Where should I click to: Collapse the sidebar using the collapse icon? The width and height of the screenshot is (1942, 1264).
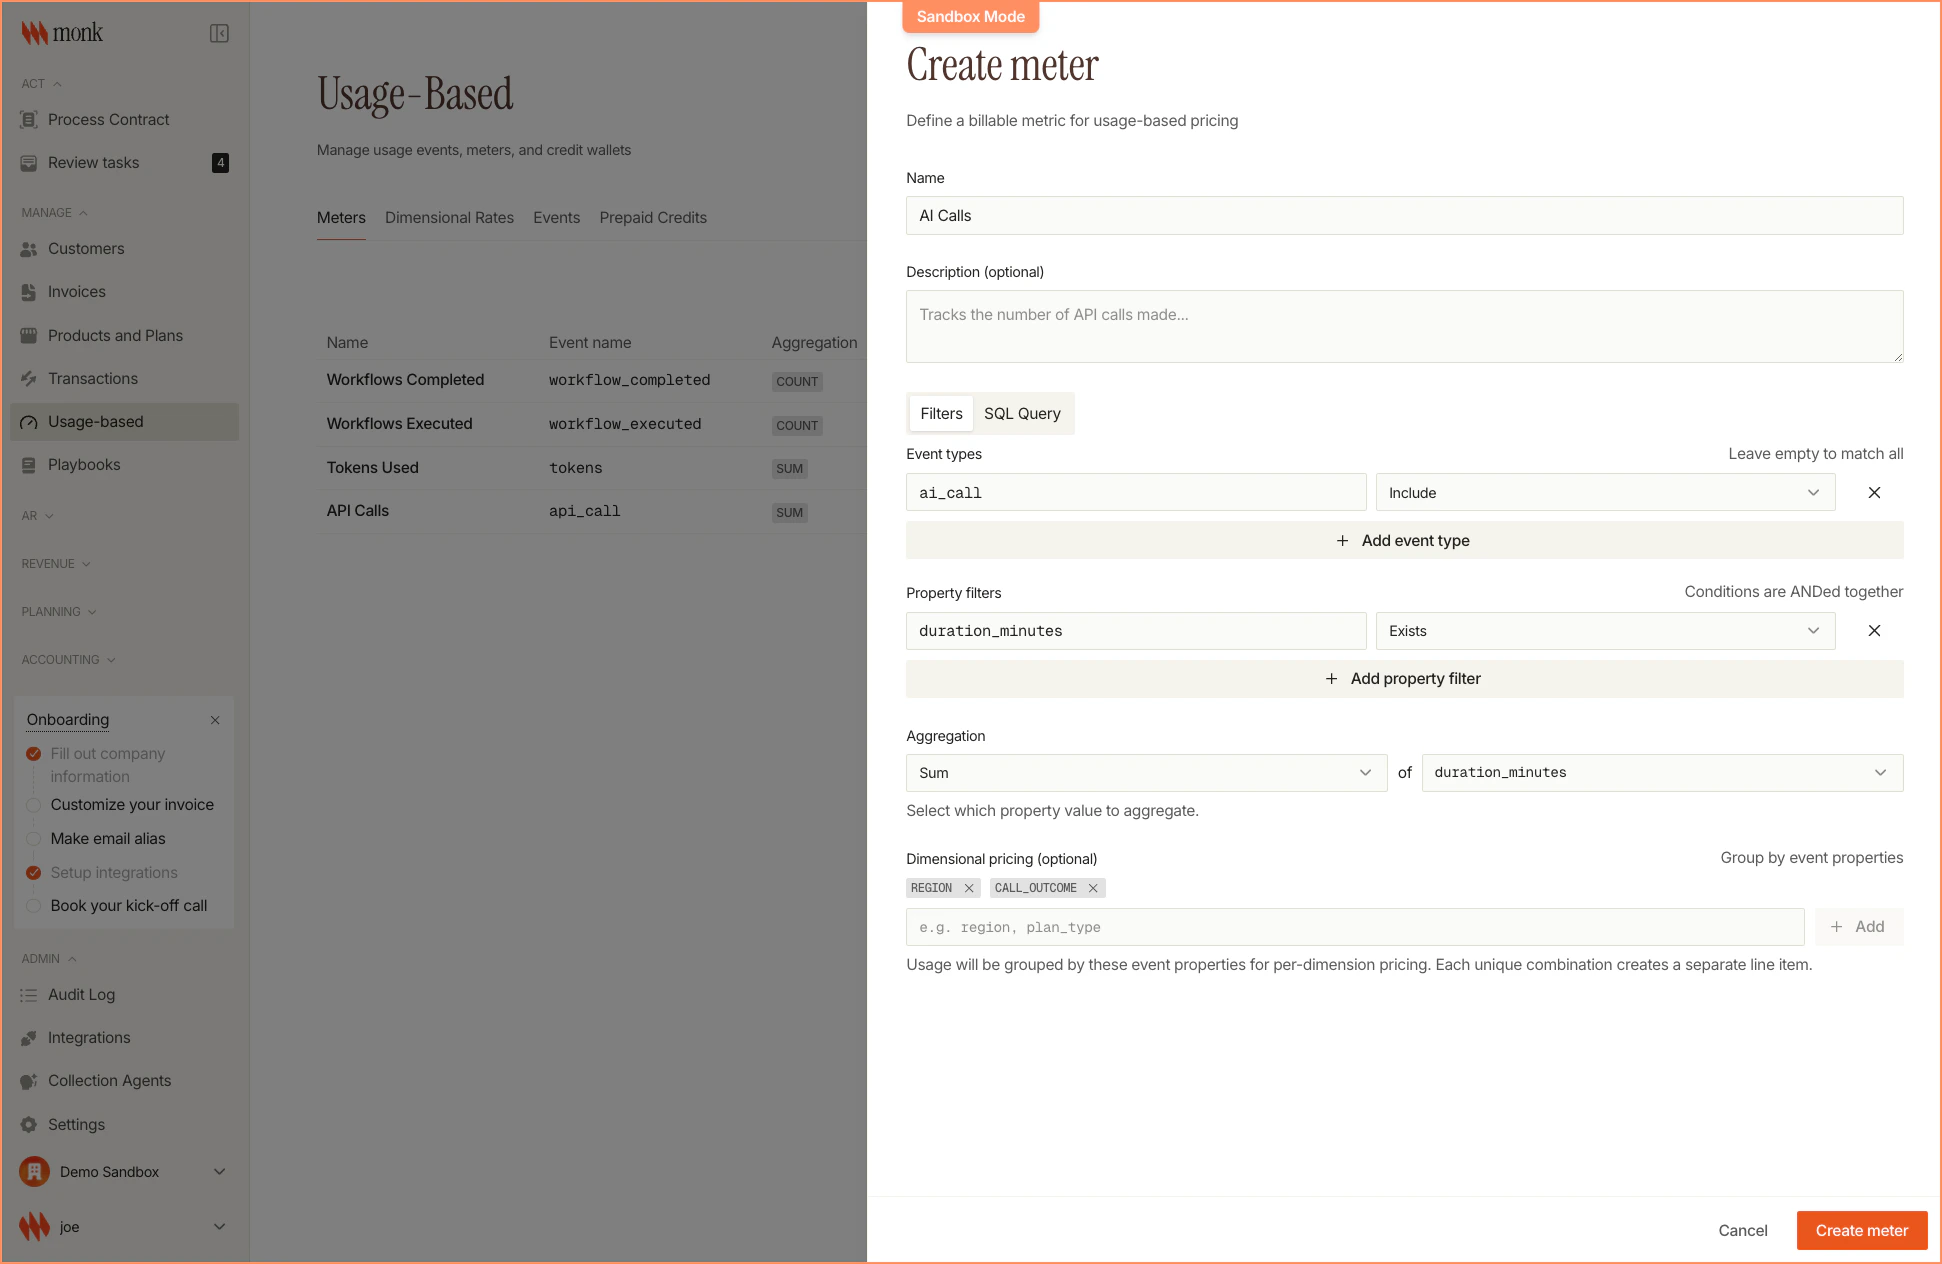tap(219, 32)
